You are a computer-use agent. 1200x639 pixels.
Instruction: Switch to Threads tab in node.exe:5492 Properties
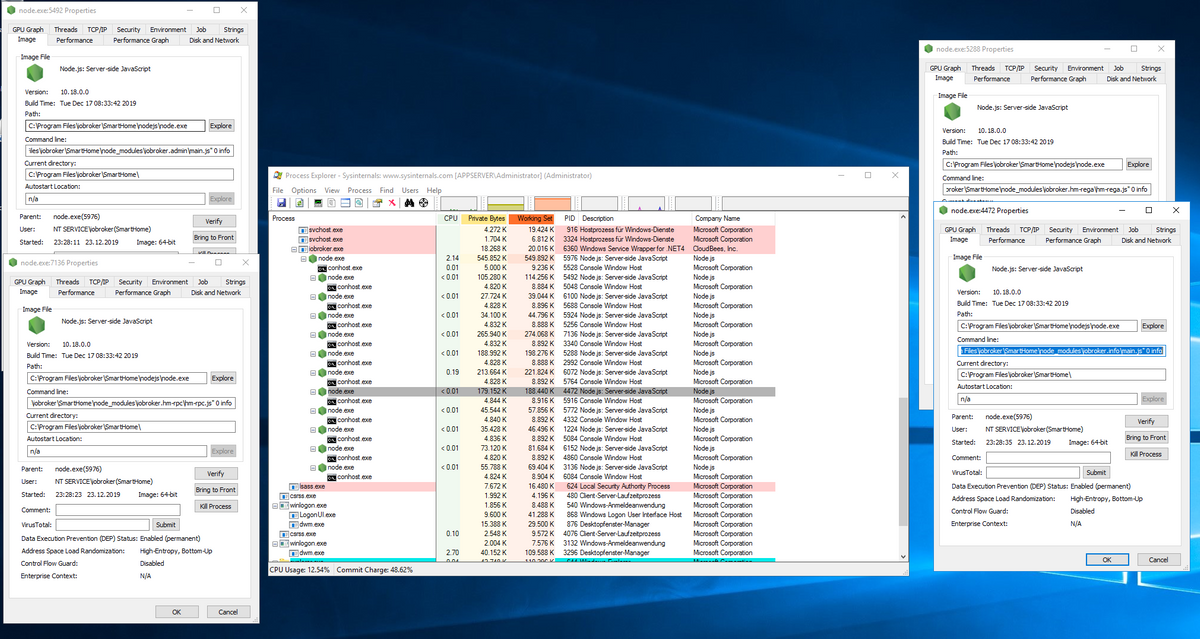coord(66,30)
